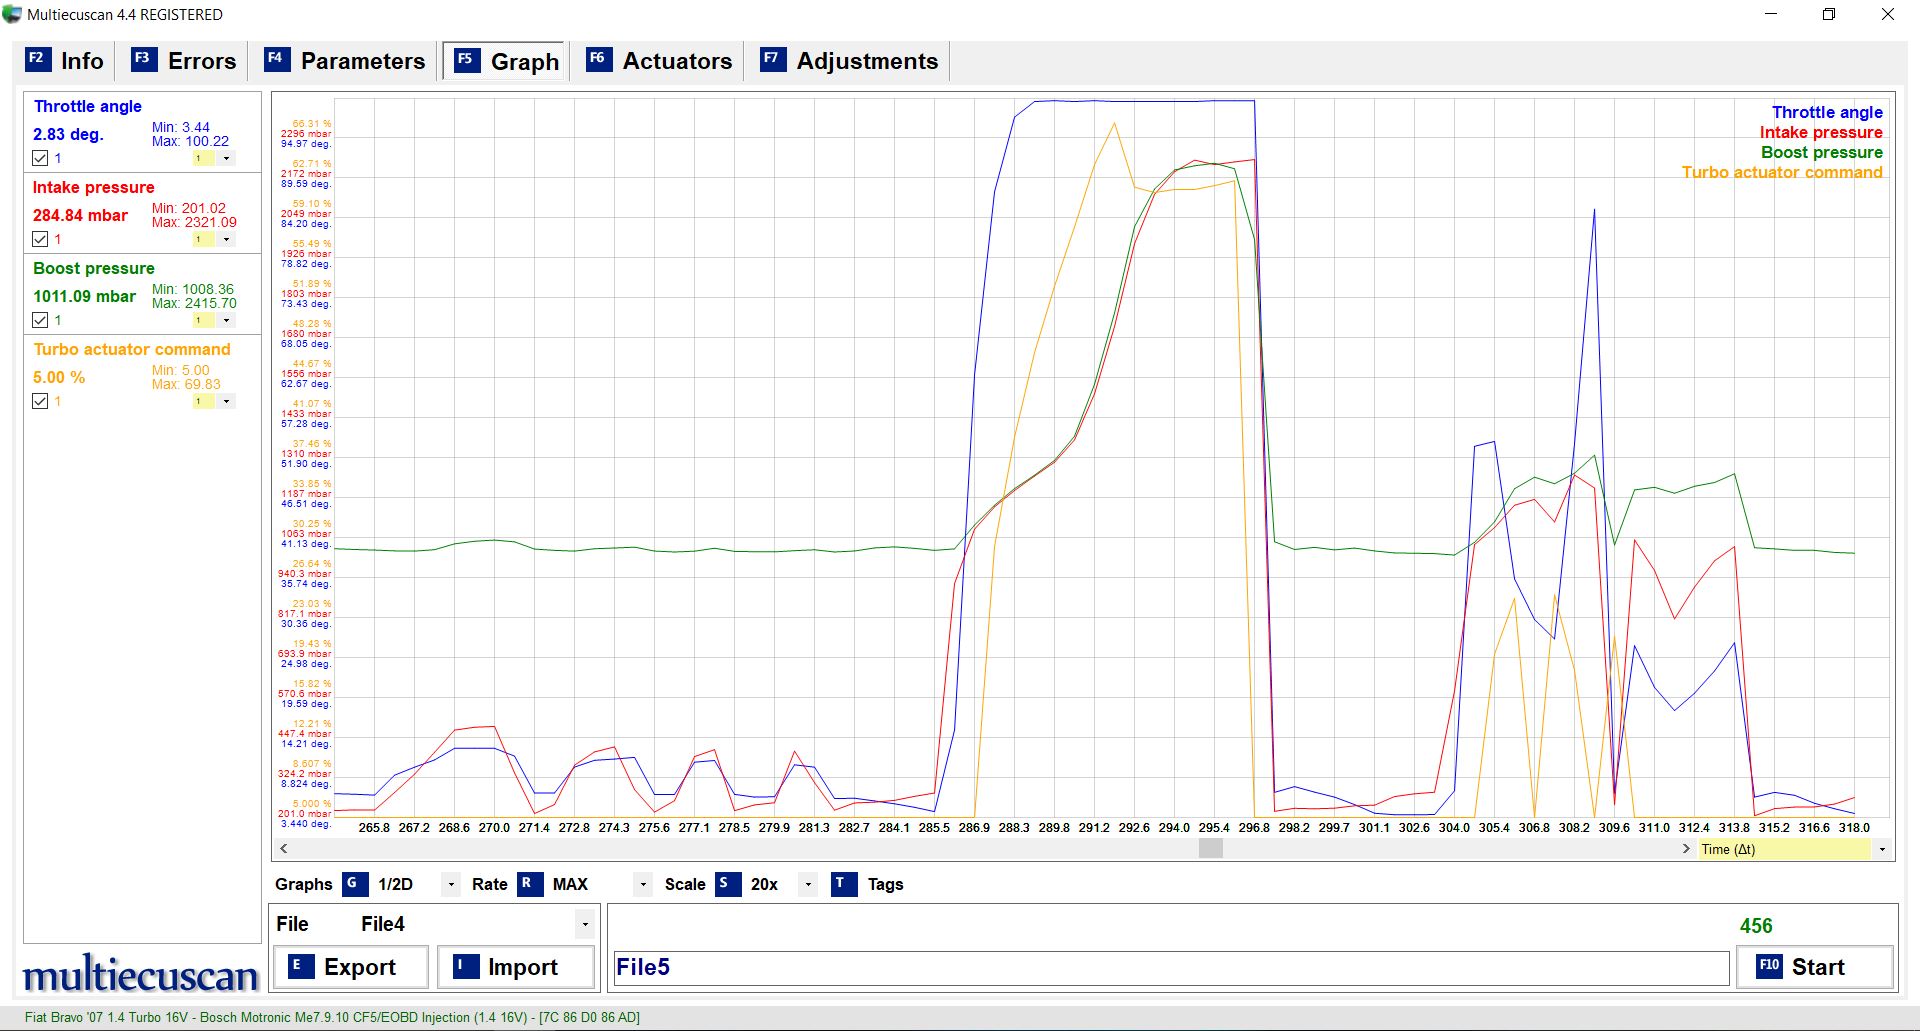Click the graph horizontal scrollbar thumb
This screenshot has height=1031, width=1920.
[x=1210, y=848]
